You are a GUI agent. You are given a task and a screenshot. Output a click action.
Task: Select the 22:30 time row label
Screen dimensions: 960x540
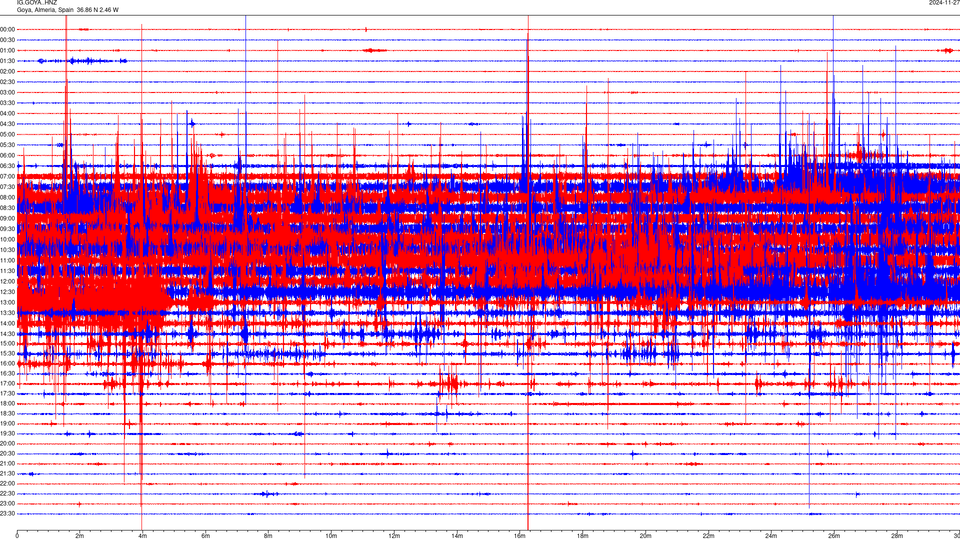[x=7, y=493]
